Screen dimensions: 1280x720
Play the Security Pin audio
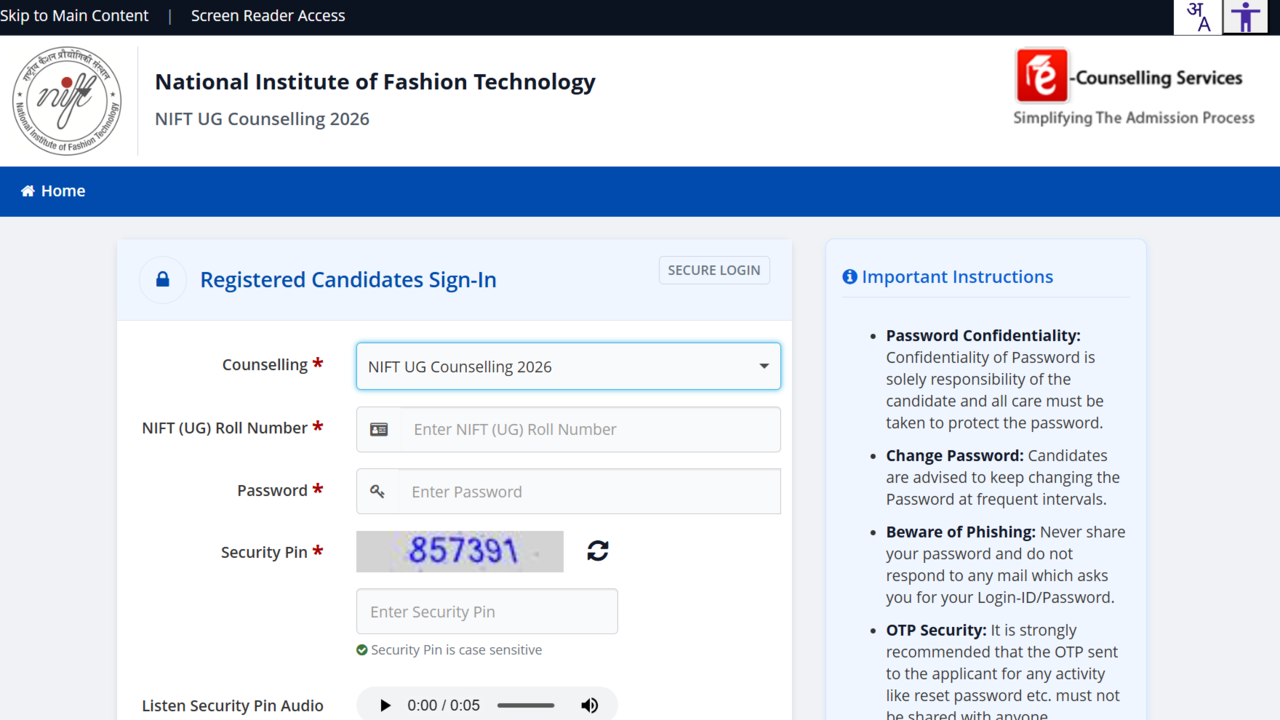[x=385, y=705]
